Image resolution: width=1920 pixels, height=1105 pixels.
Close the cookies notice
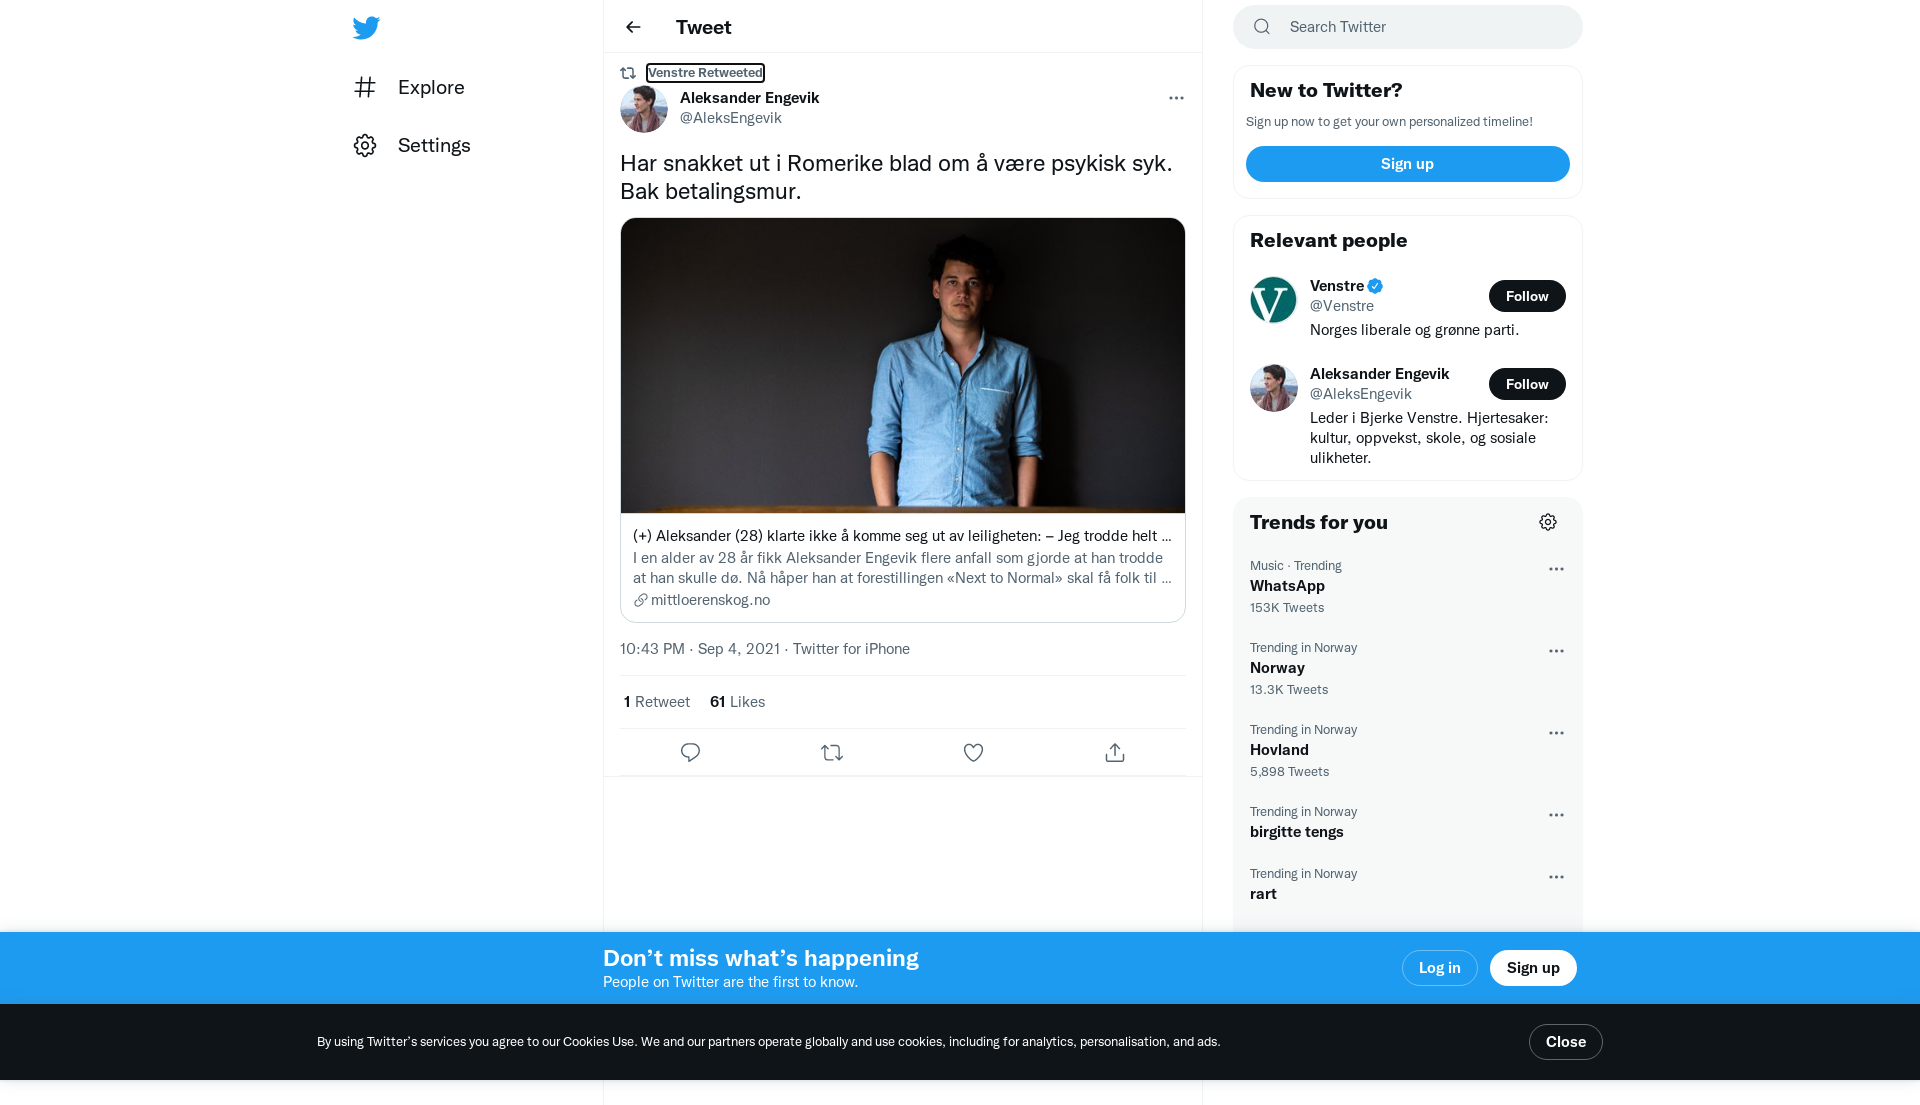tap(1565, 1042)
